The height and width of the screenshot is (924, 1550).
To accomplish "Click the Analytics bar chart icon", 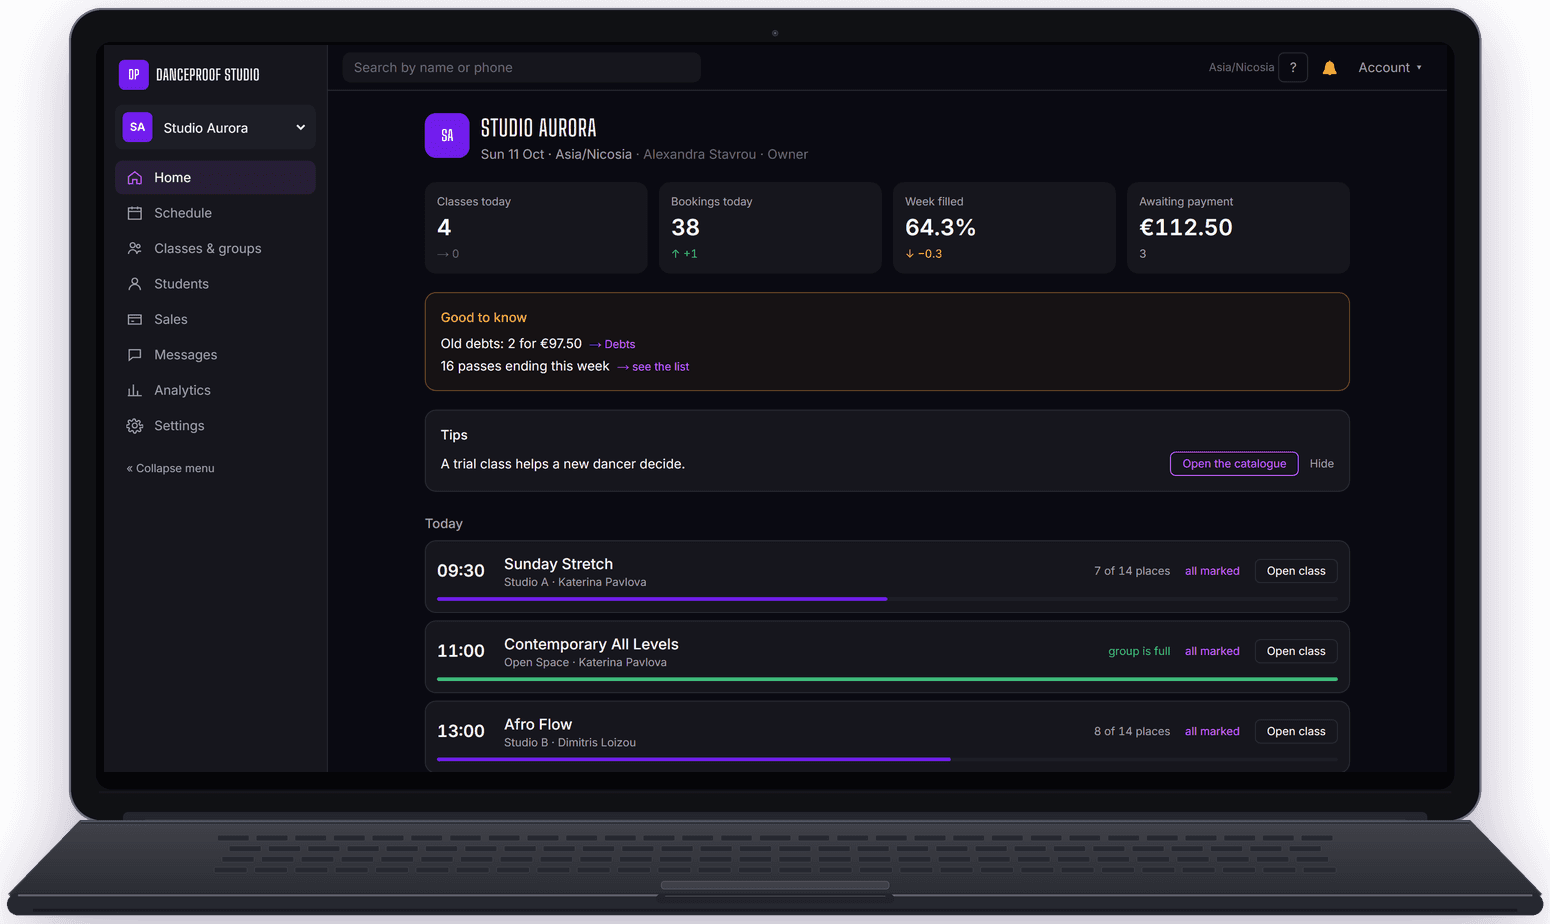I will [x=135, y=391].
